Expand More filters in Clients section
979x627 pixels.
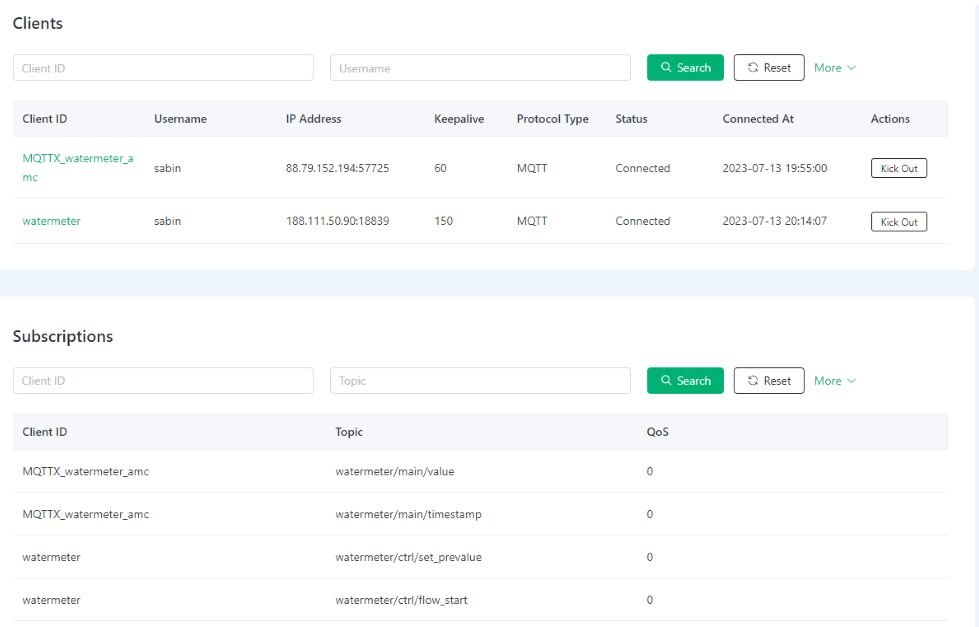click(x=834, y=68)
